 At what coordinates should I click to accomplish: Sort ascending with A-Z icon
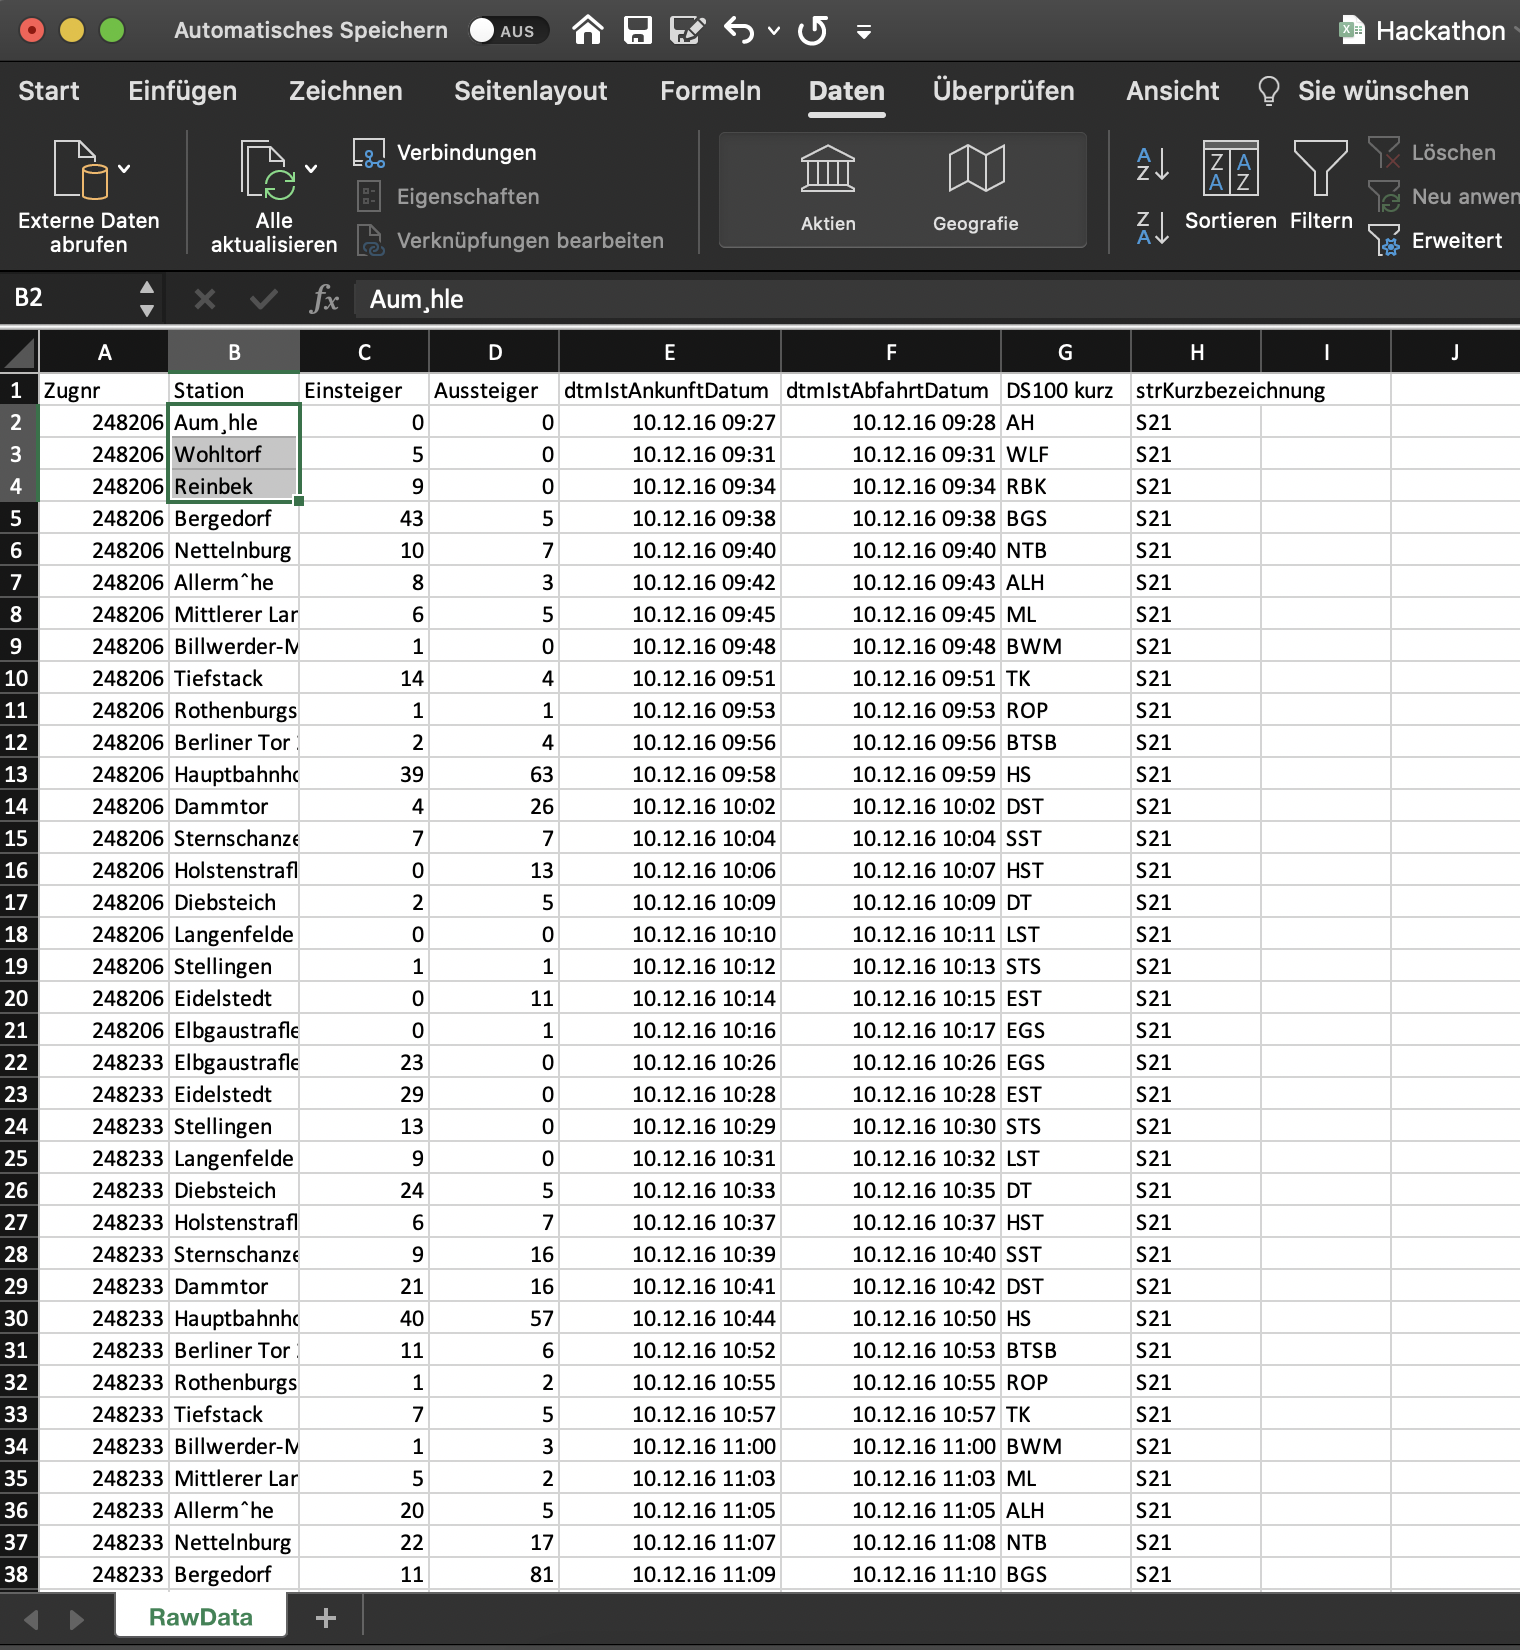[x=1152, y=165]
